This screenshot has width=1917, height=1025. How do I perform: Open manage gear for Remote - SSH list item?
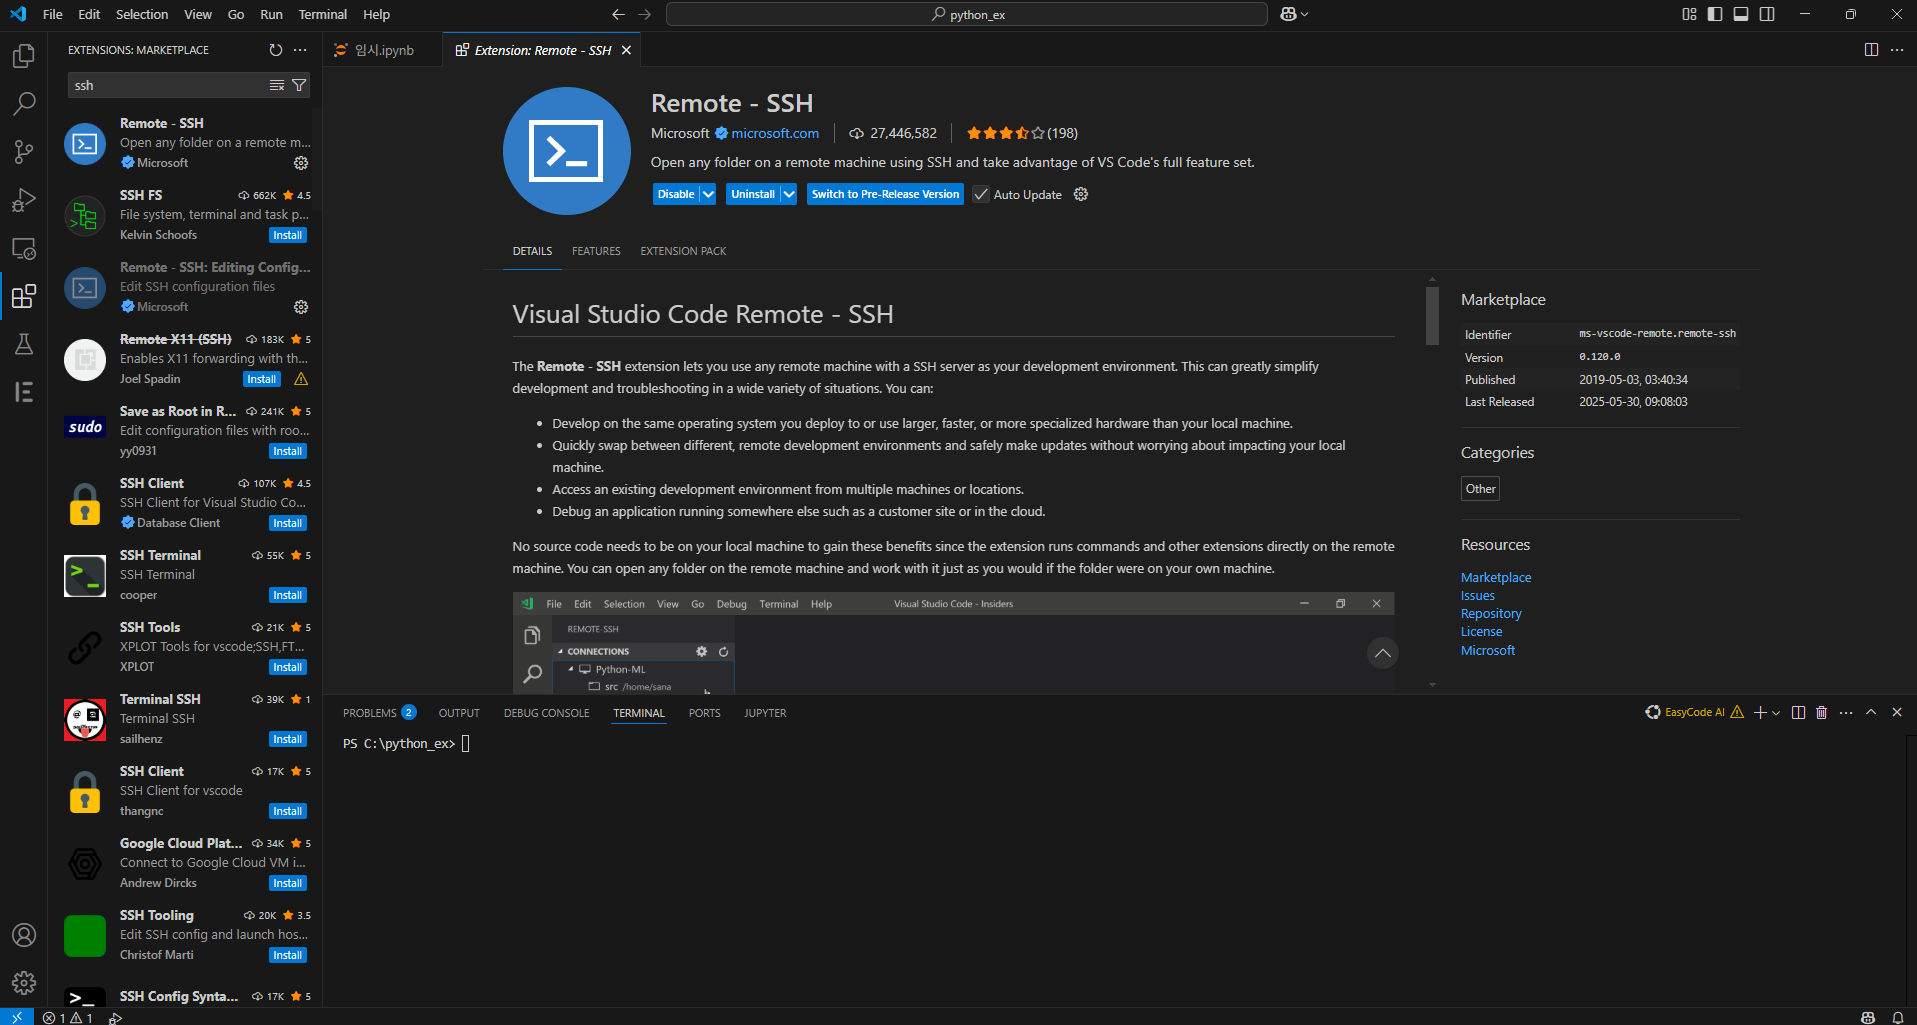[301, 163]
